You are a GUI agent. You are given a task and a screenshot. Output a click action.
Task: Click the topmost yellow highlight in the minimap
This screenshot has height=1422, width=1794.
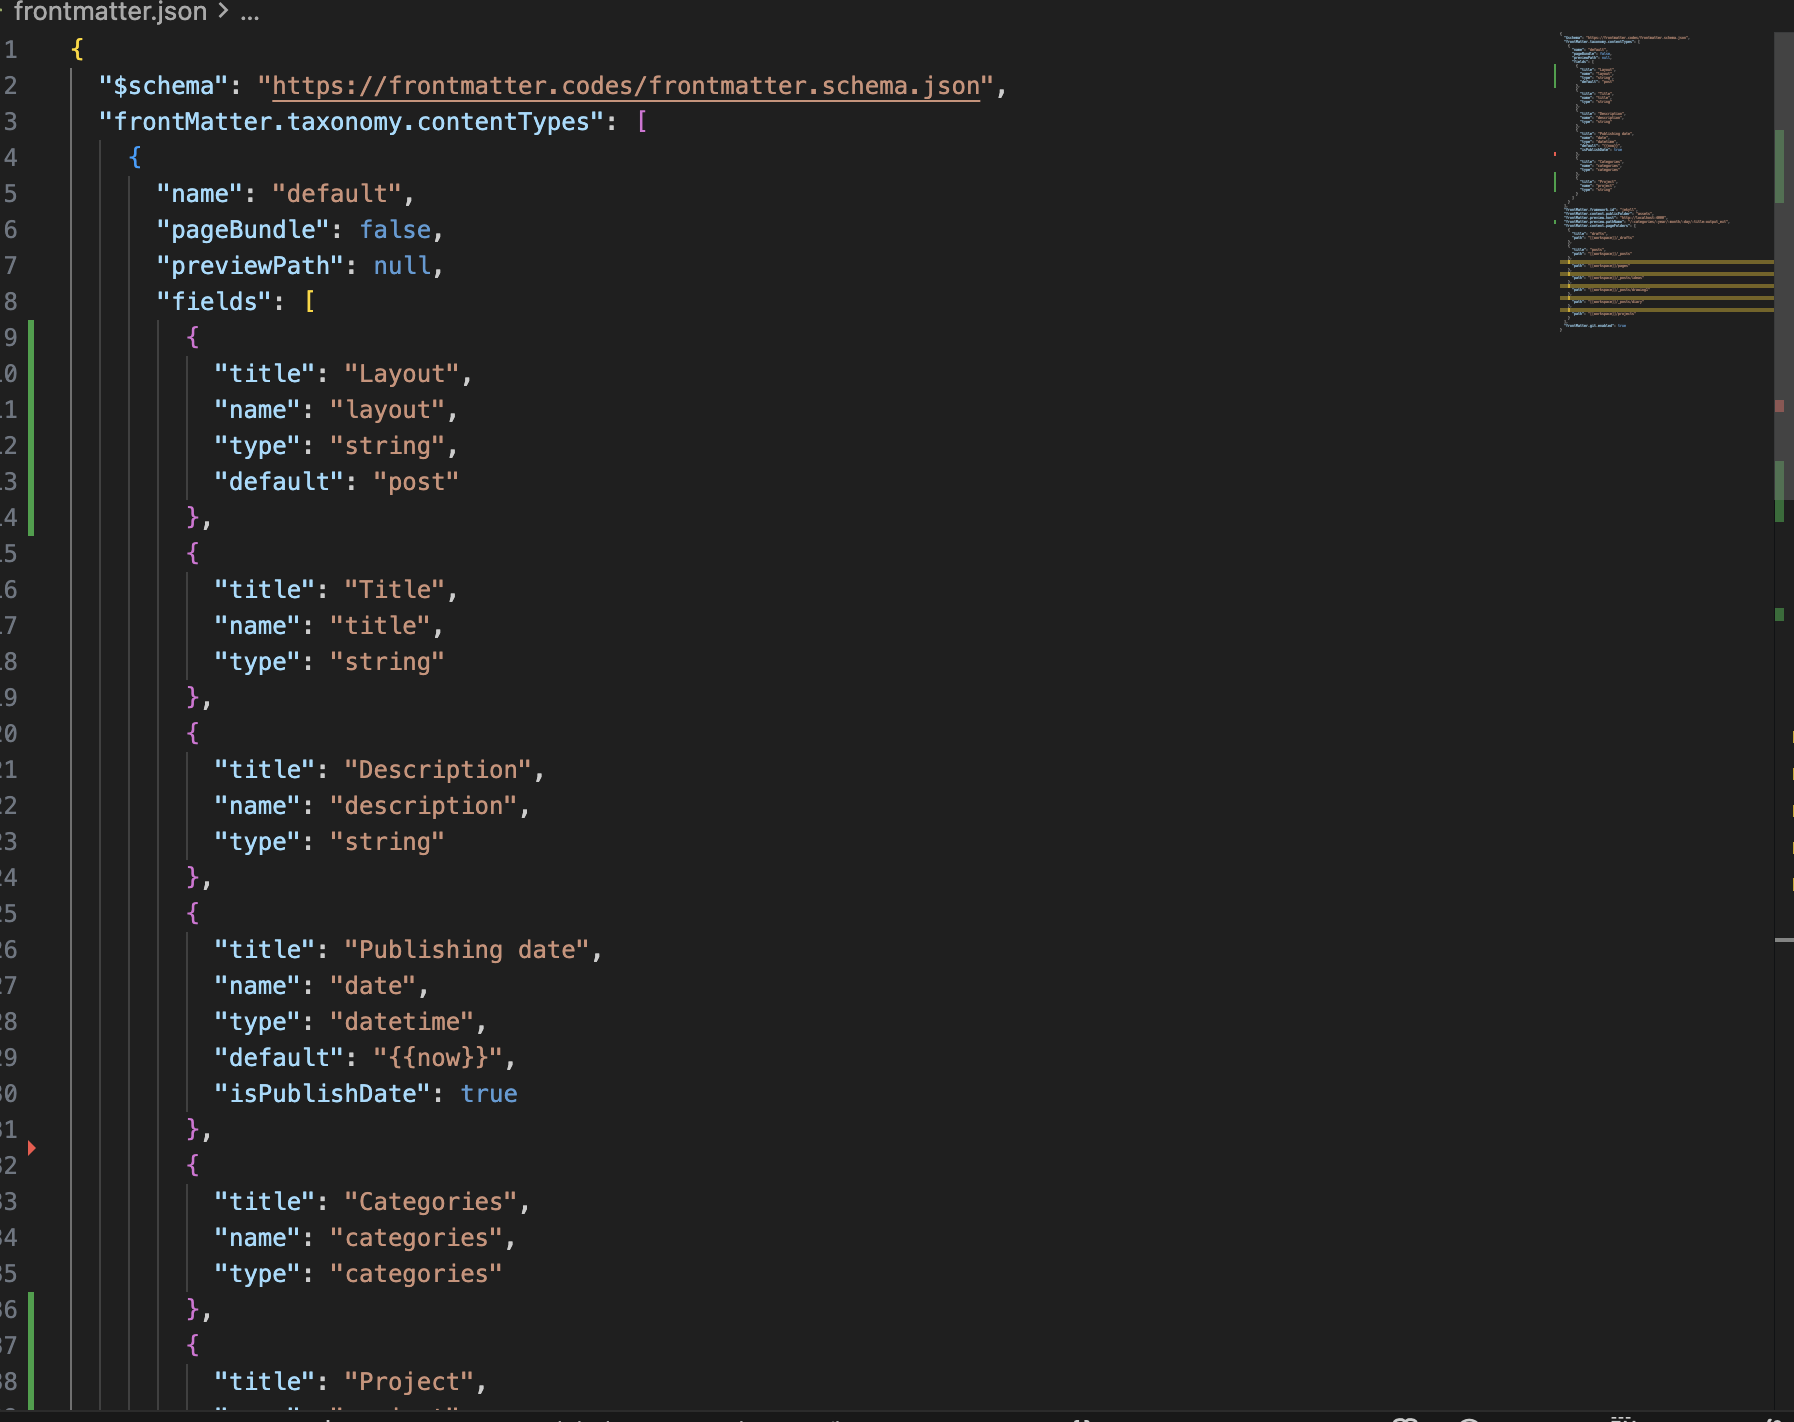(1665, 262)
